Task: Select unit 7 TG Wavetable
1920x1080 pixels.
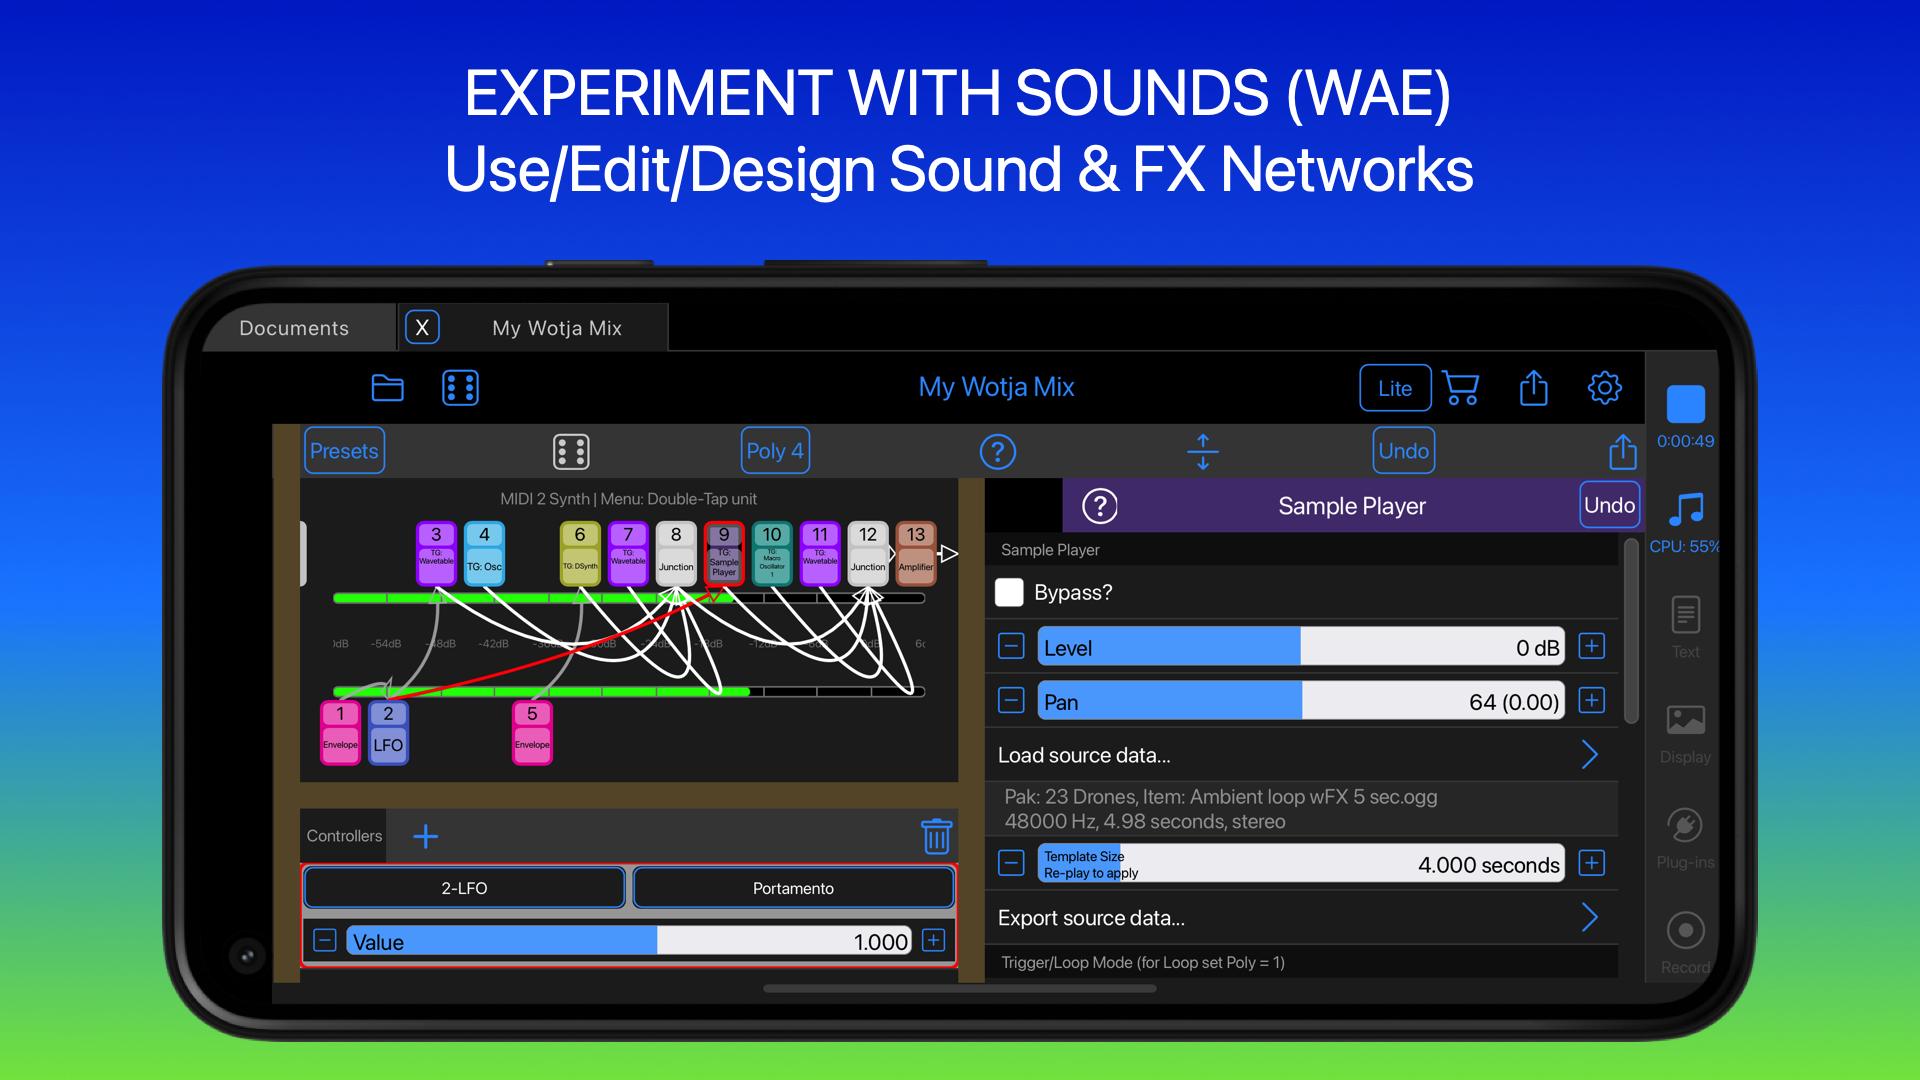Action: (x=628, y=553)
